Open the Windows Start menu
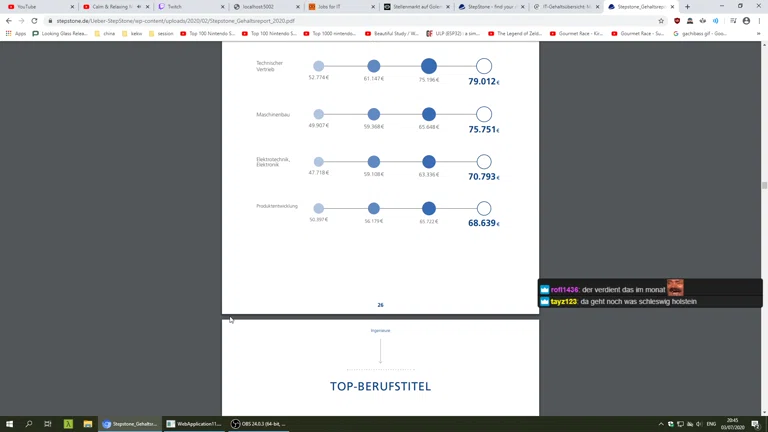The width and height of the screenshot is (768, 432). [9, 424]
